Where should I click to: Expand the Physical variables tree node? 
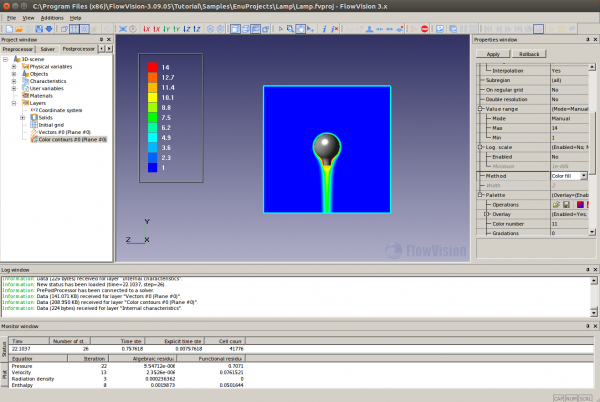pos(14,67)
